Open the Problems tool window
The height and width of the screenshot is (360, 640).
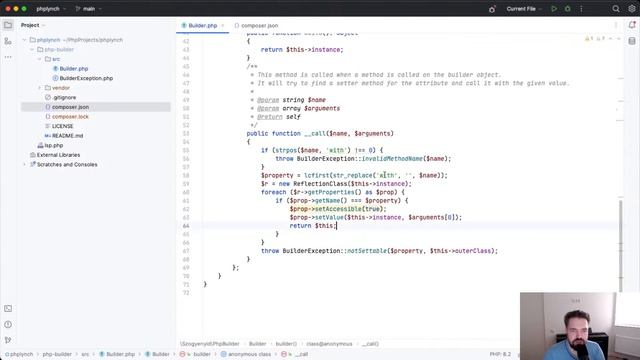(8, 324)
